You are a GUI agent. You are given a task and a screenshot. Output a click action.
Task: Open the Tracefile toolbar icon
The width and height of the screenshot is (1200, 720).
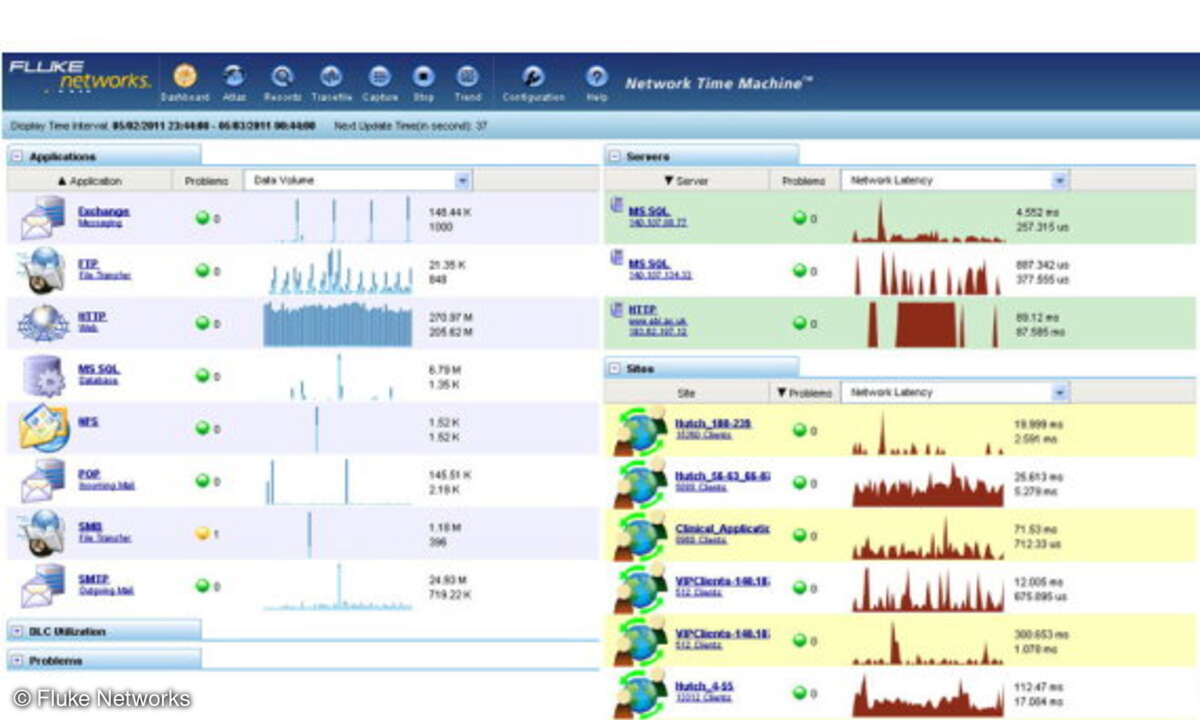click(331, 76)
